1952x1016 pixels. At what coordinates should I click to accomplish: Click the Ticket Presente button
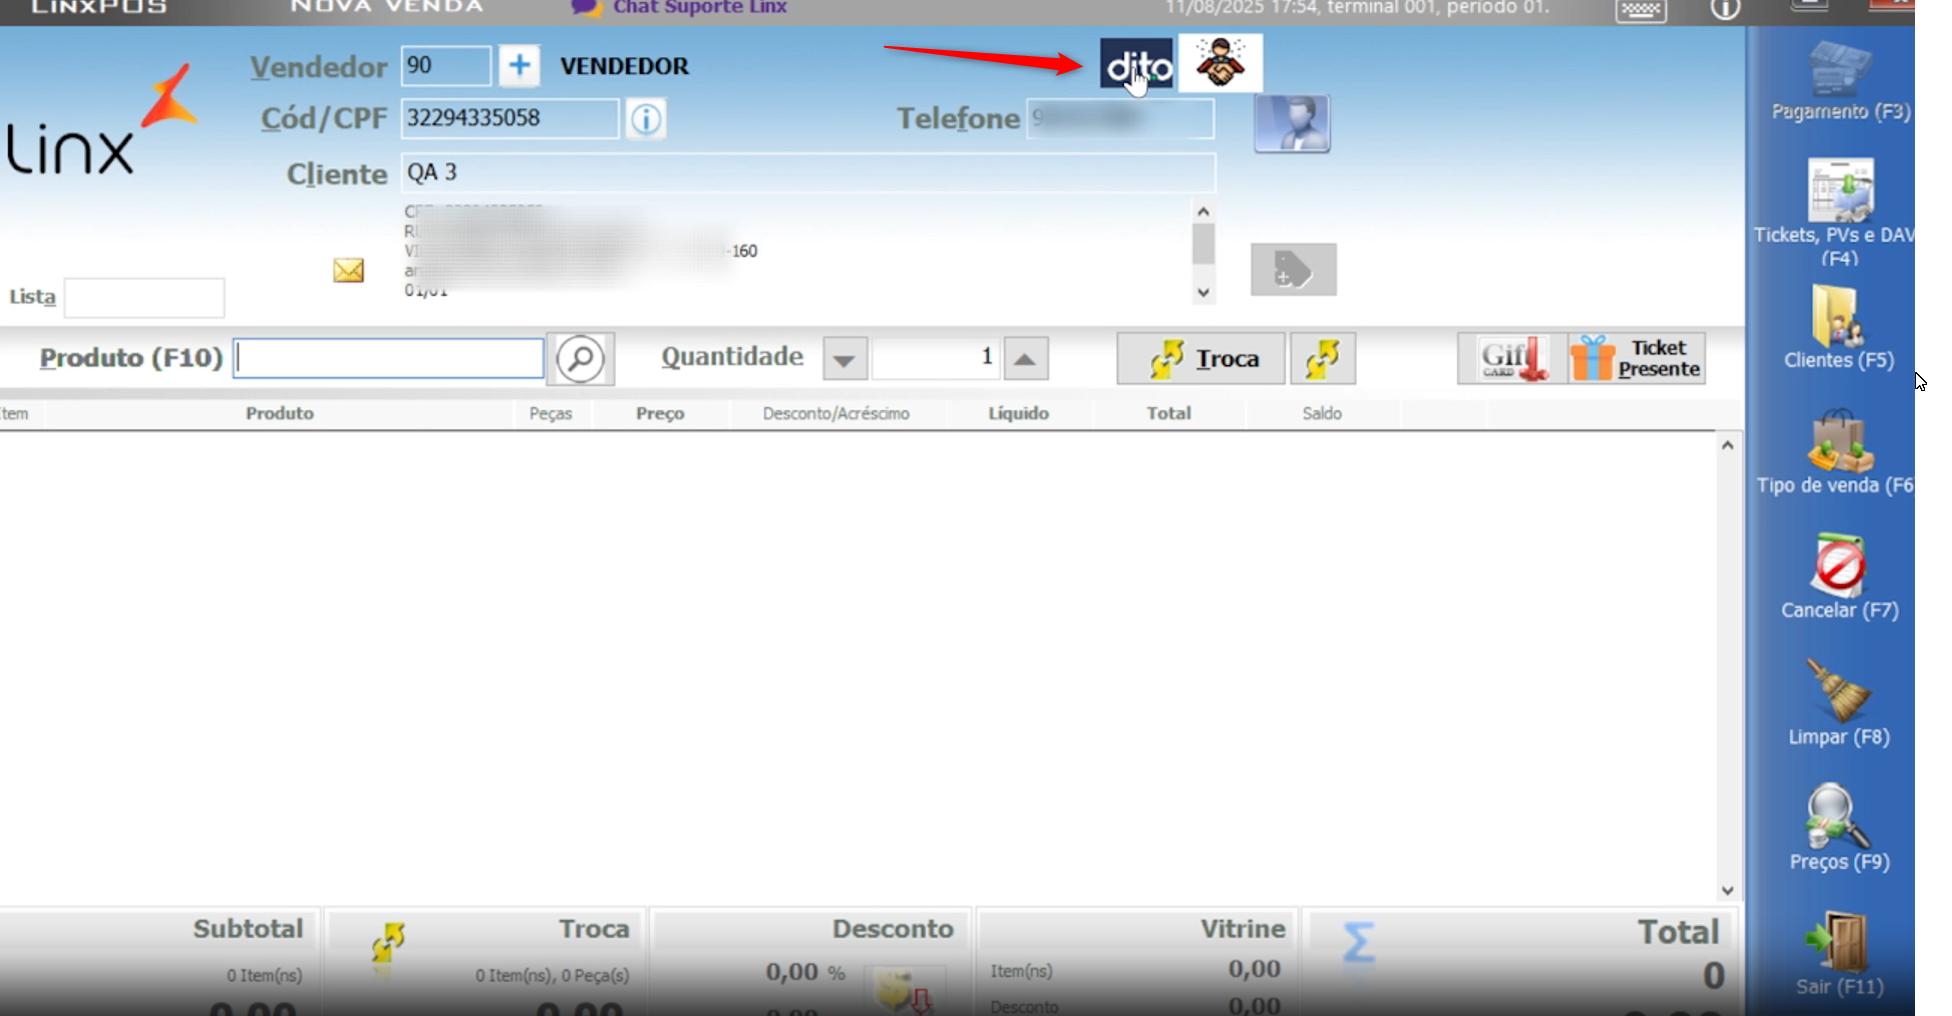click(x=1636, y=359)
